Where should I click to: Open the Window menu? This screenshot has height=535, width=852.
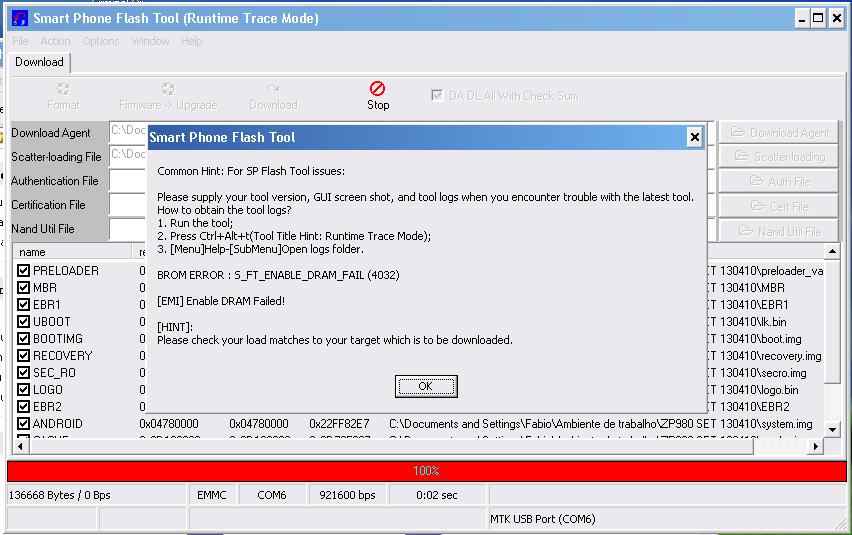click(x=151, y=41)
